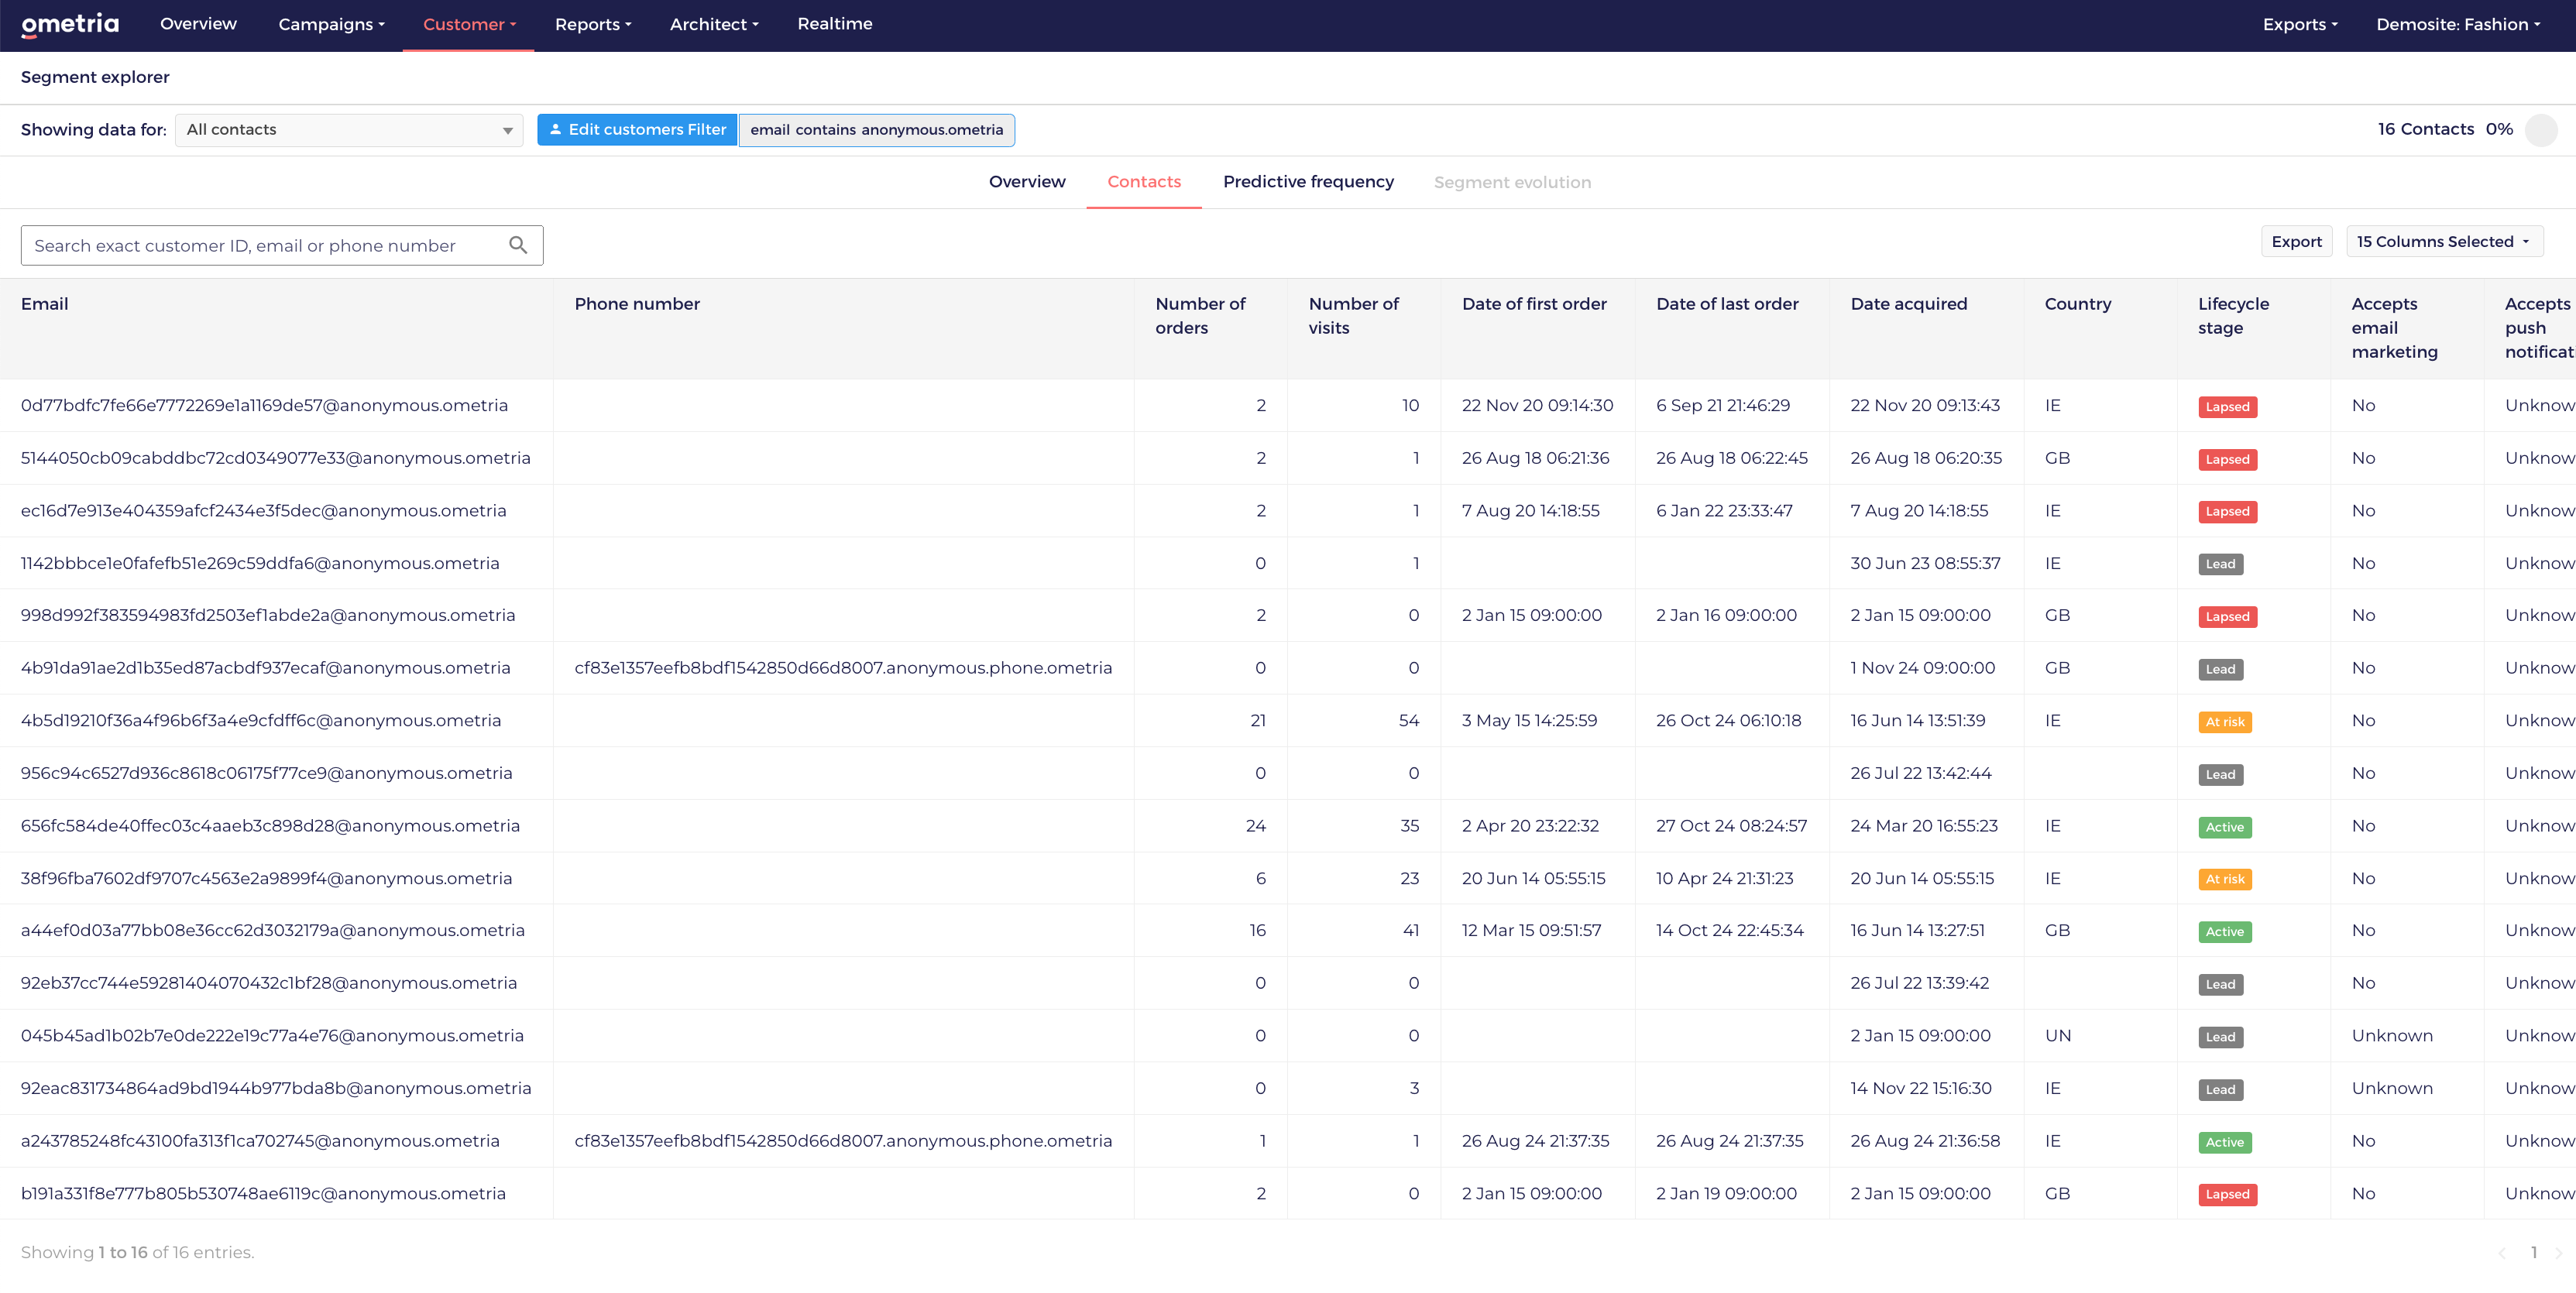Click At risk badge in the 38f96fba row
Image resolution: width=2576 pixels, height=1293 pixels.
(2225, 879)
